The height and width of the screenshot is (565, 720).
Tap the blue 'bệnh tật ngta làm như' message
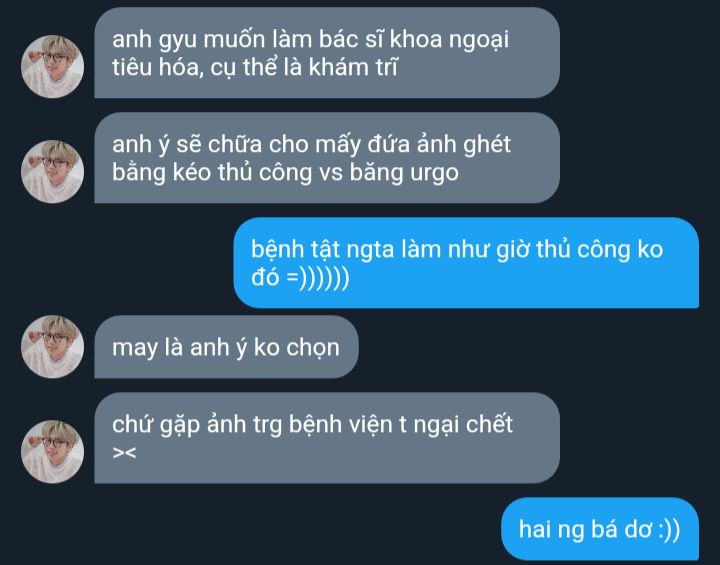[466, 263]
